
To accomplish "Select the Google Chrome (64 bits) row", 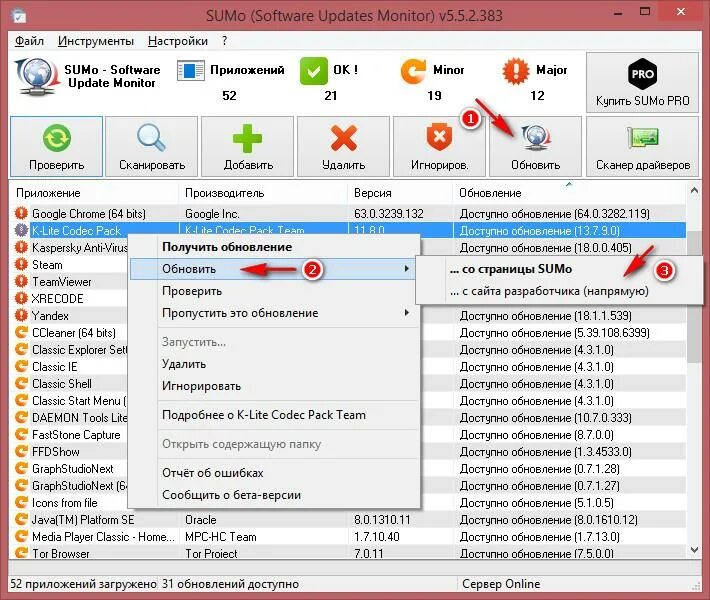I will point(348,213).
